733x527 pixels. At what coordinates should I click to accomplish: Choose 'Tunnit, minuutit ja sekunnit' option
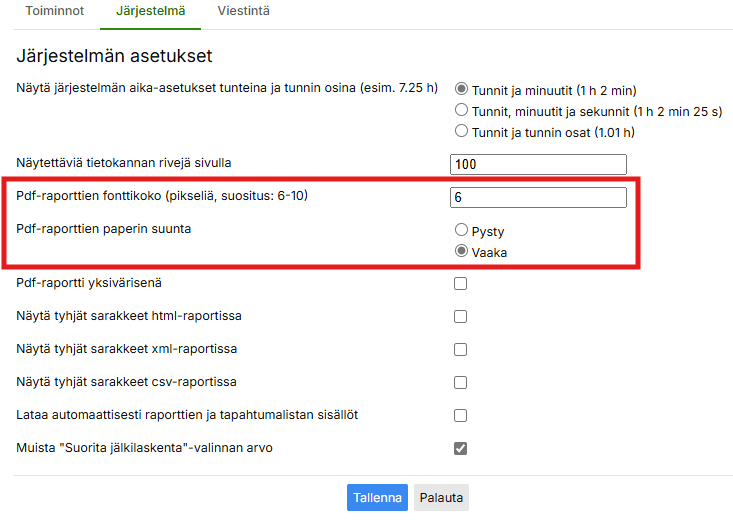pos(462,110)
